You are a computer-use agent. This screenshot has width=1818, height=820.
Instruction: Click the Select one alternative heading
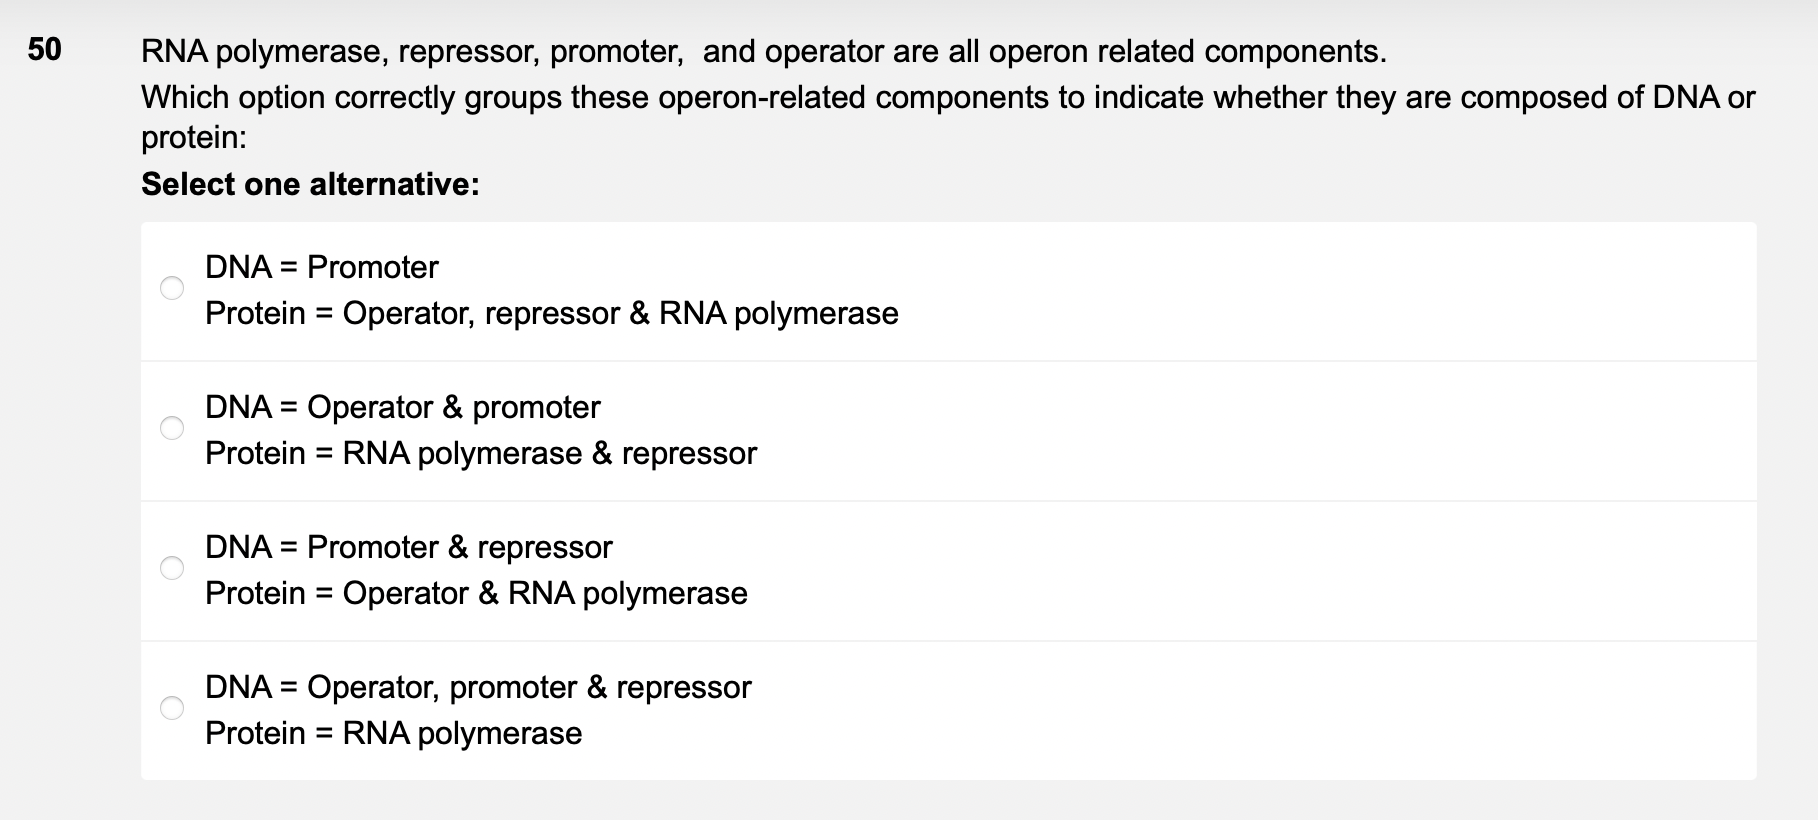pyautogui.click(x=310, y=183)
